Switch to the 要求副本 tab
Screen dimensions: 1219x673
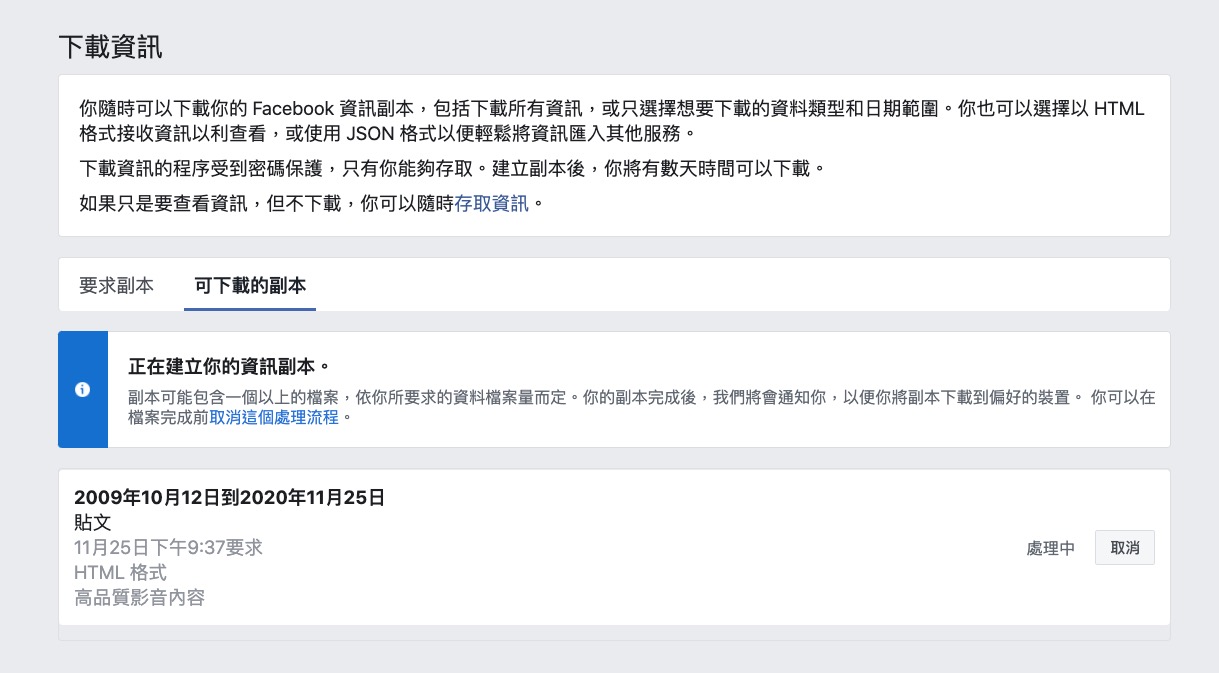[x=116, y=286]
